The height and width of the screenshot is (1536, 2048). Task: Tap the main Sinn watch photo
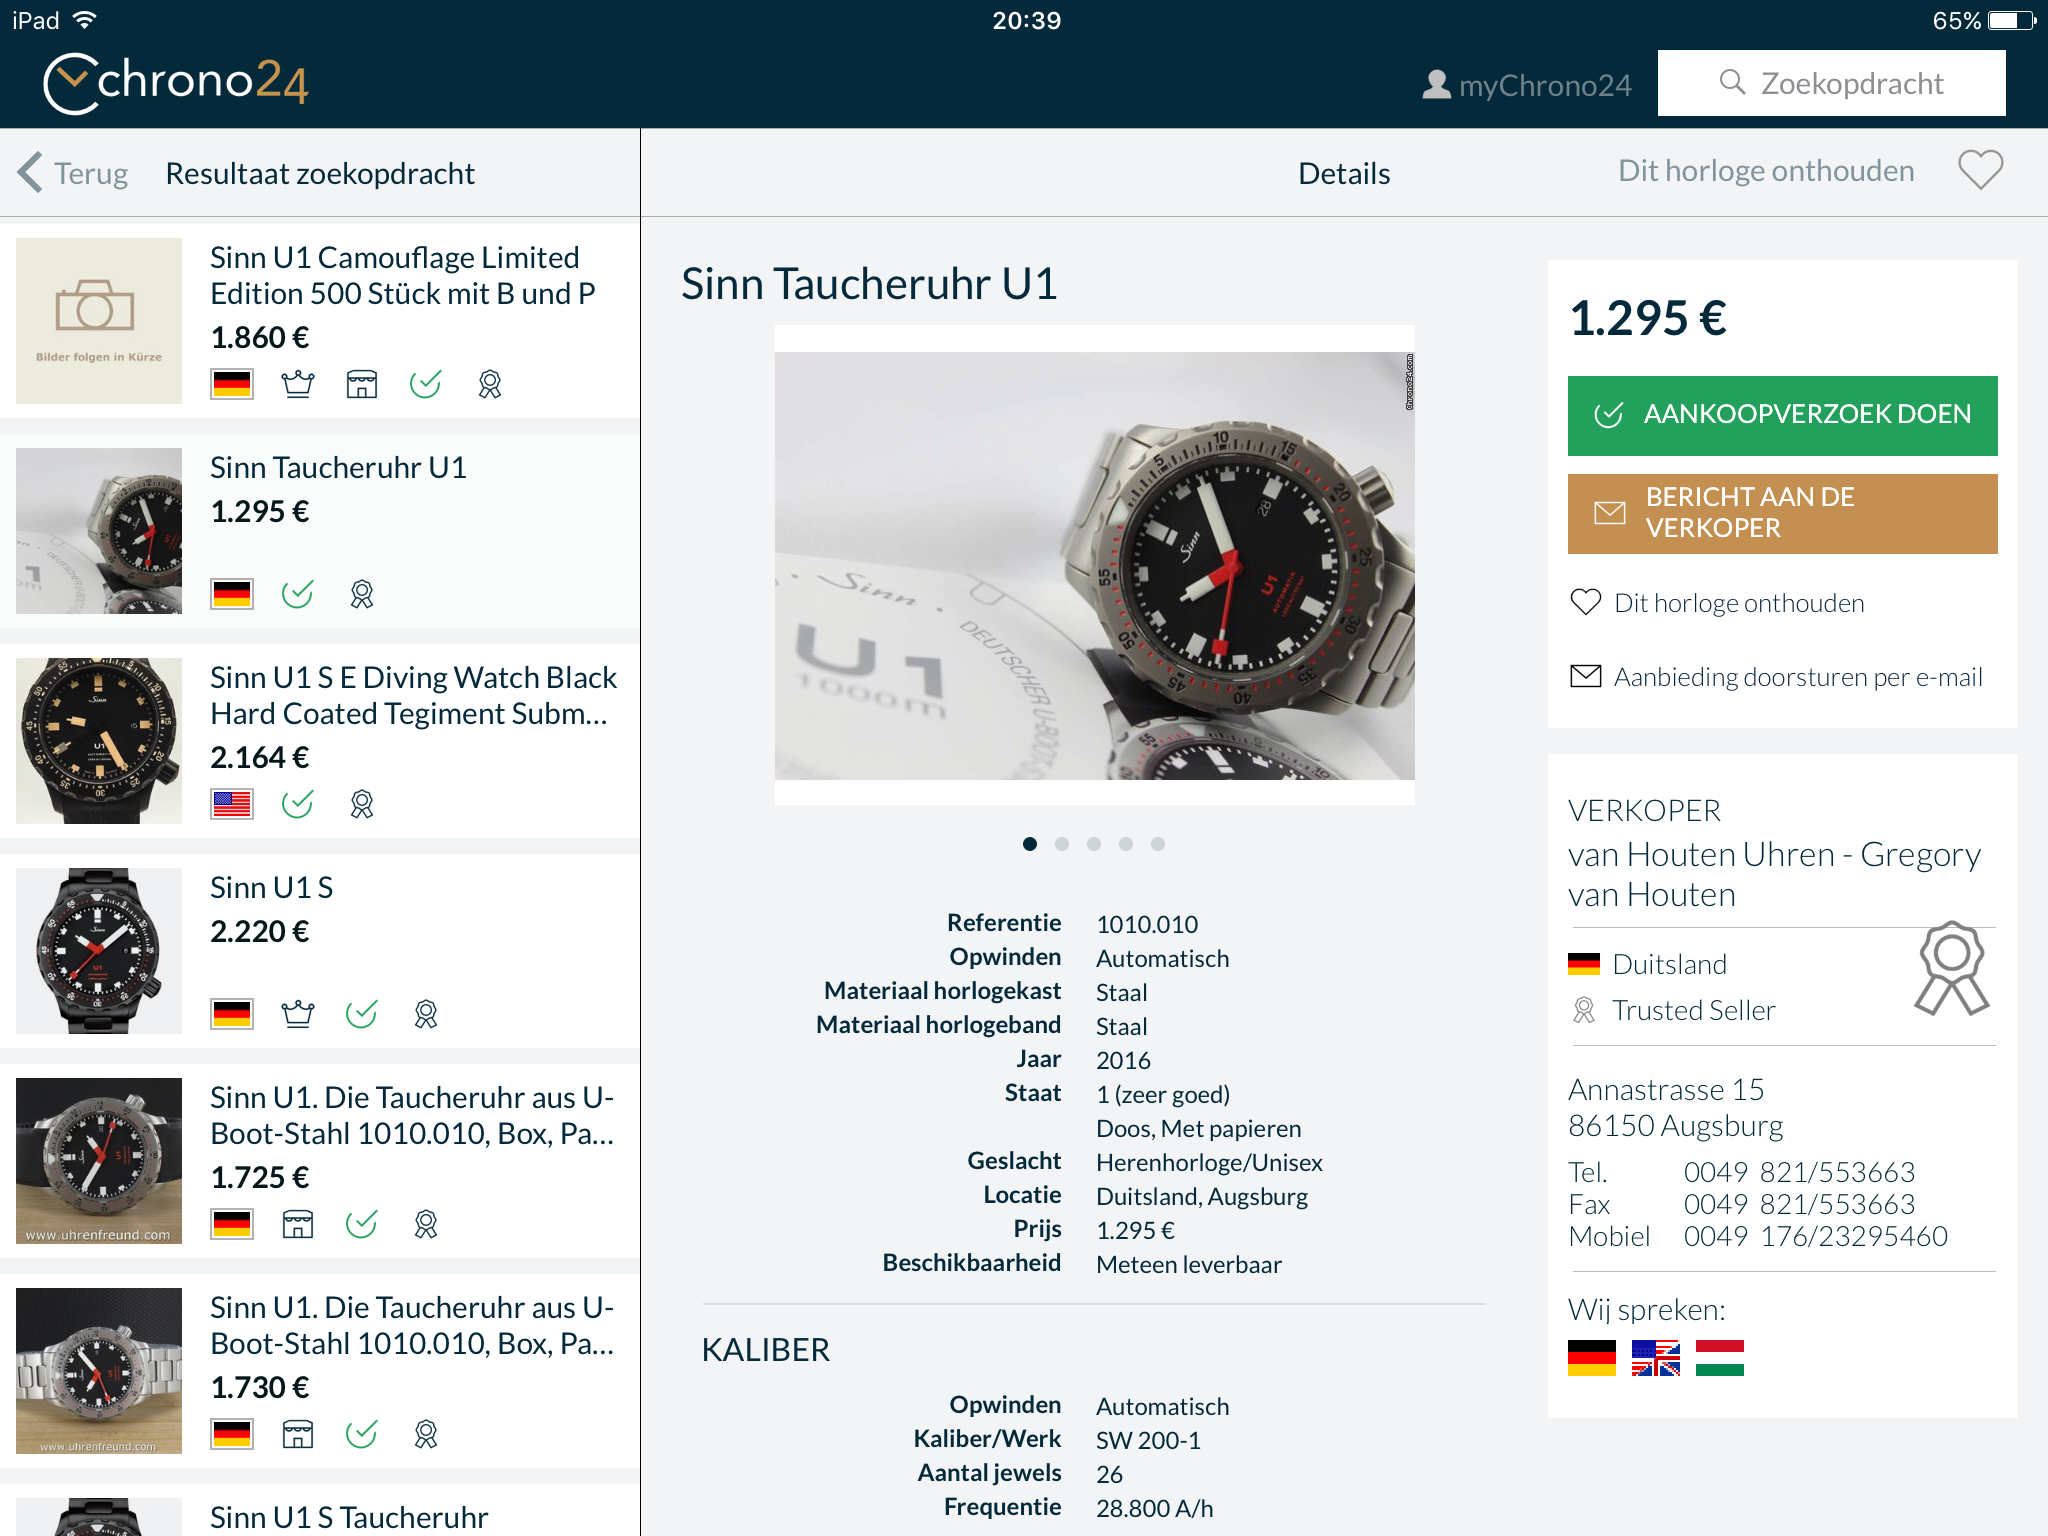1094,565
